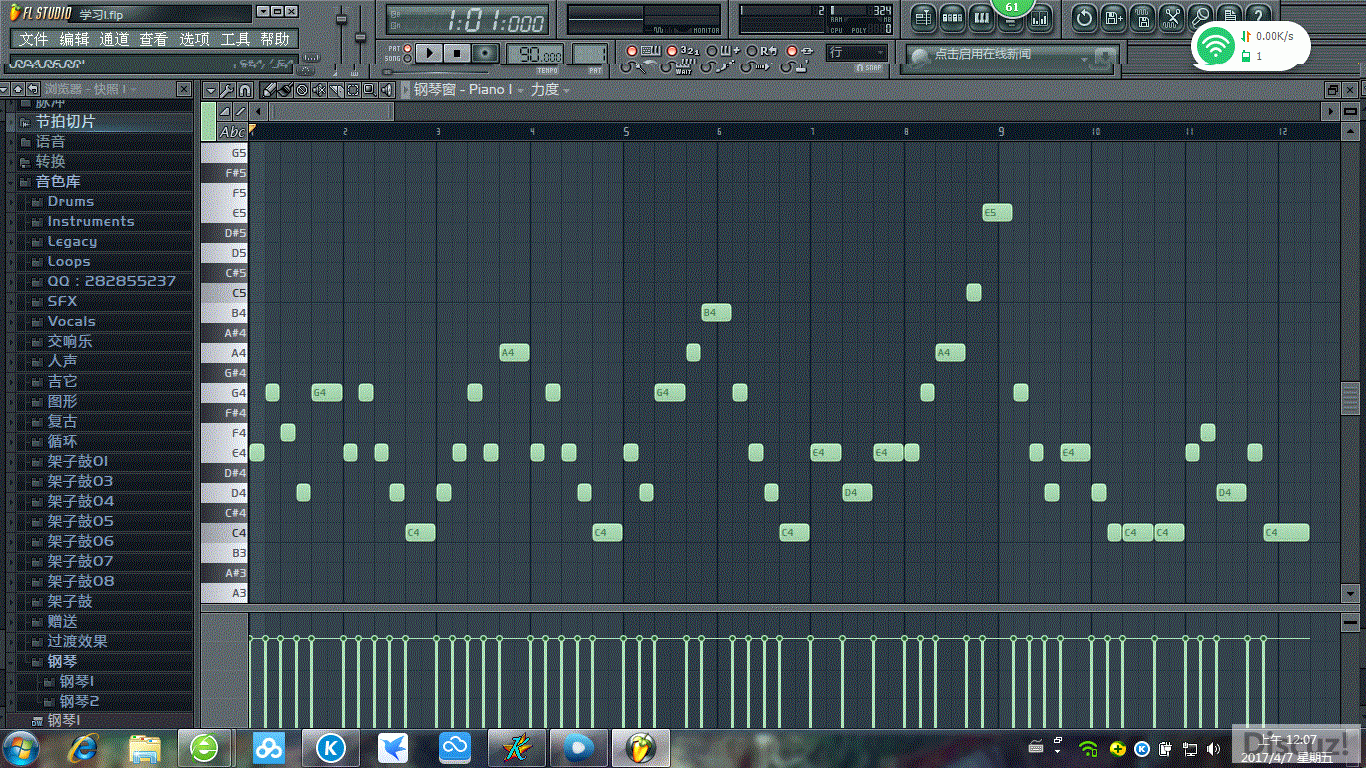
Task: Toggle the magnet snap button in piano roll
Action: (245, 90)
